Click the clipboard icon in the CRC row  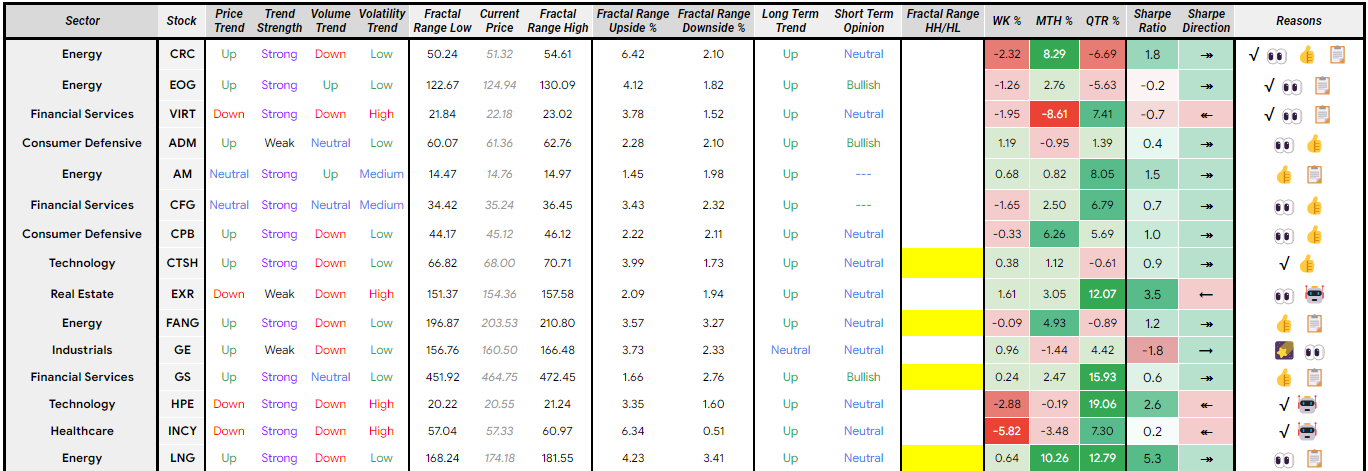pos(1337,55)
